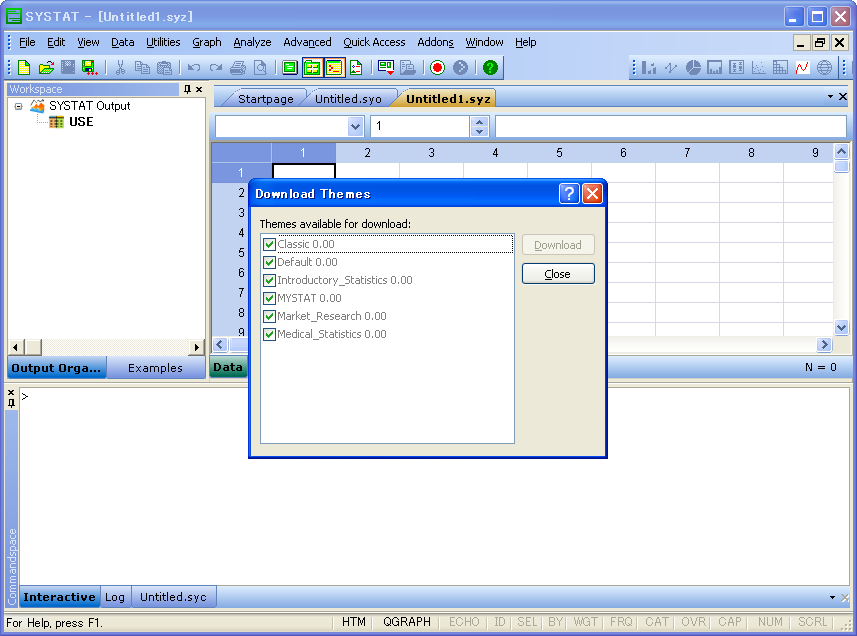
Task: Uncheck the Market_Research 0.00 checkbox
Action: [269, 316]
